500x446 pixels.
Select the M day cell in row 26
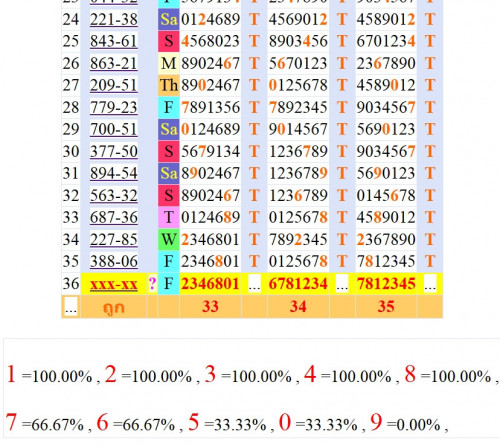[169, 63]
